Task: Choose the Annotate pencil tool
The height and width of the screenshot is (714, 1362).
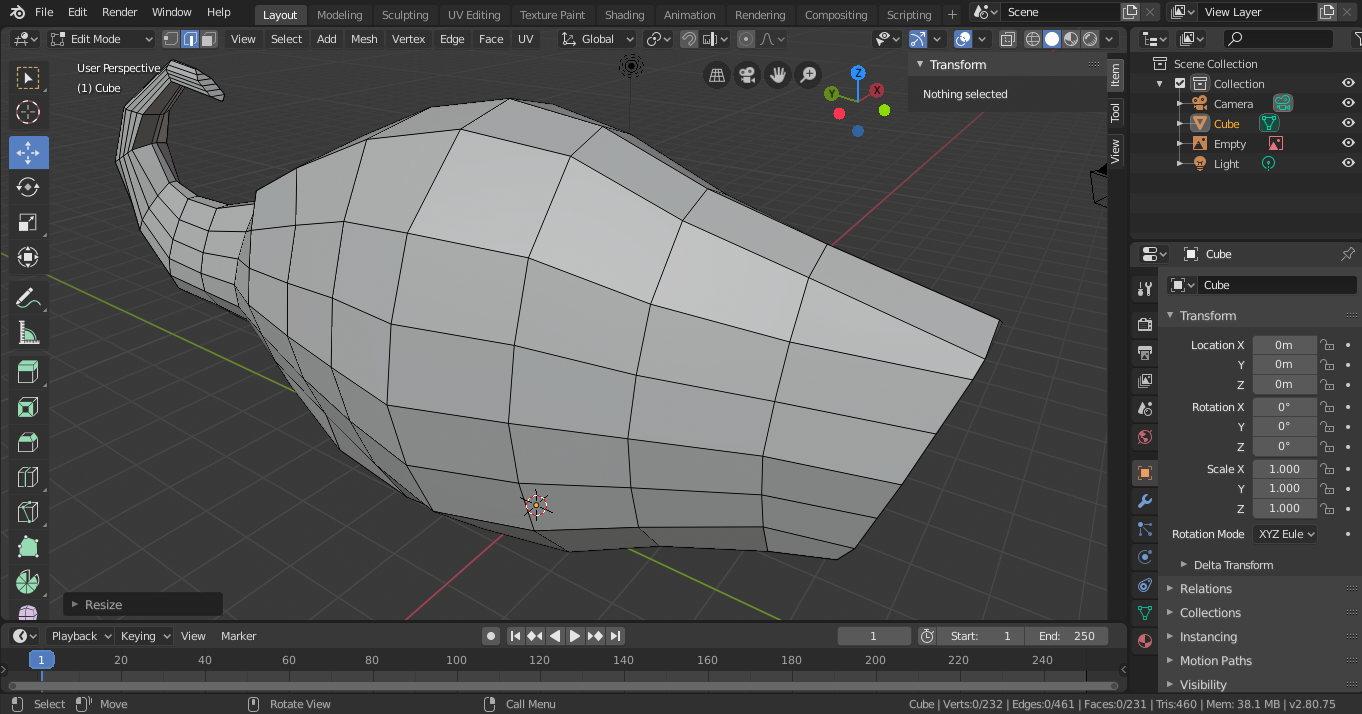Action: tap(28, 298)
